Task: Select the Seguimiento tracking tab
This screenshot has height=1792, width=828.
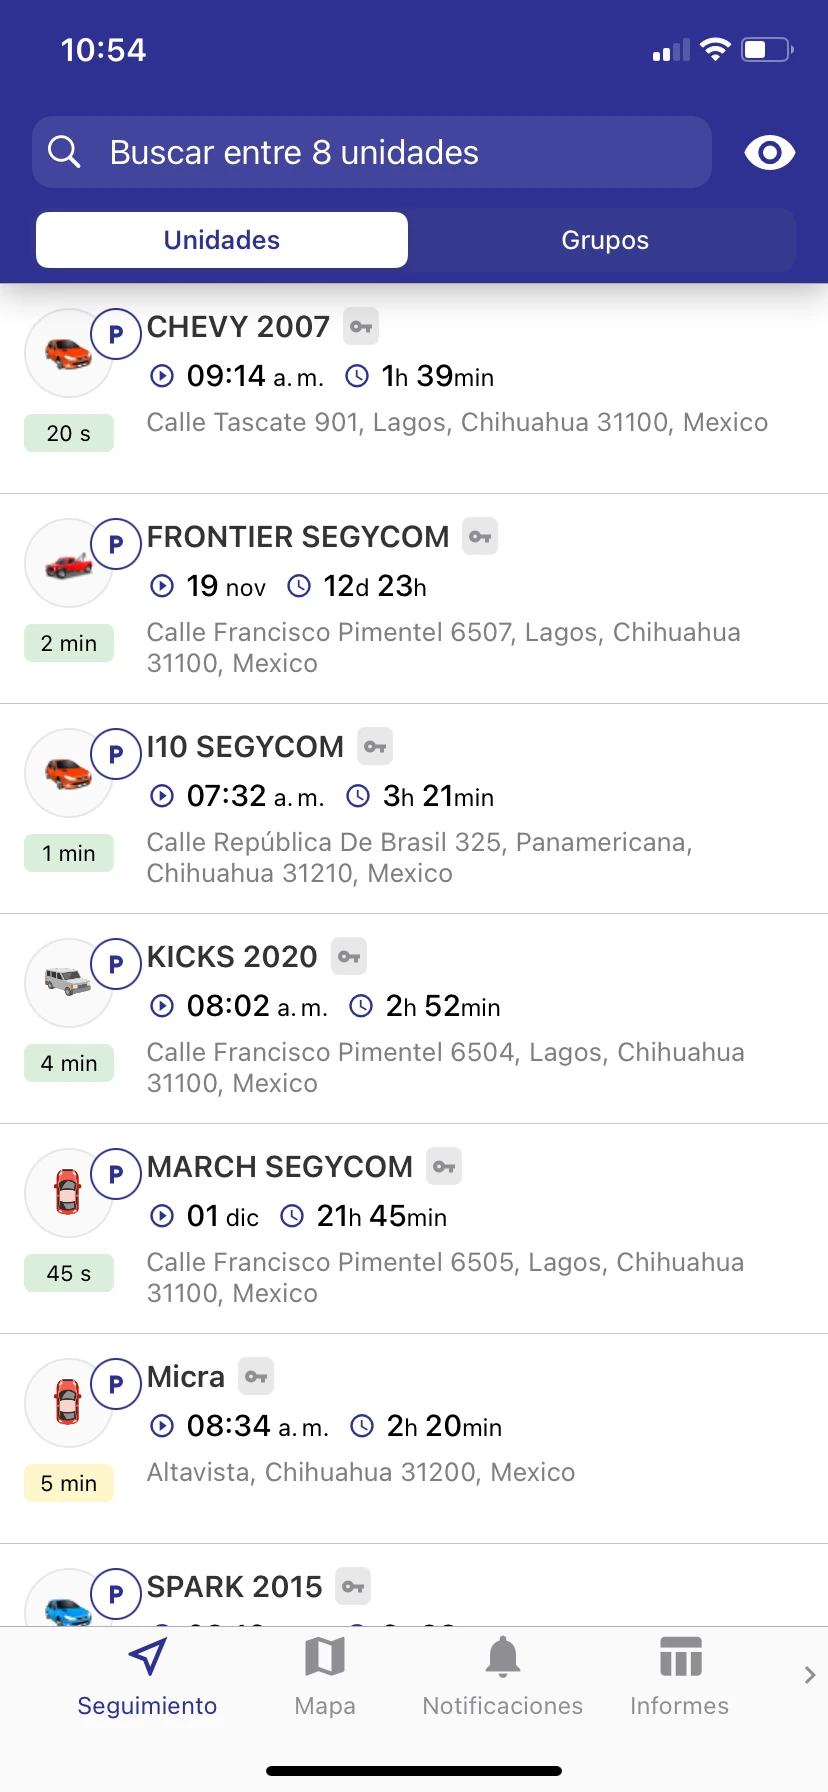Action: [147, 1677]
